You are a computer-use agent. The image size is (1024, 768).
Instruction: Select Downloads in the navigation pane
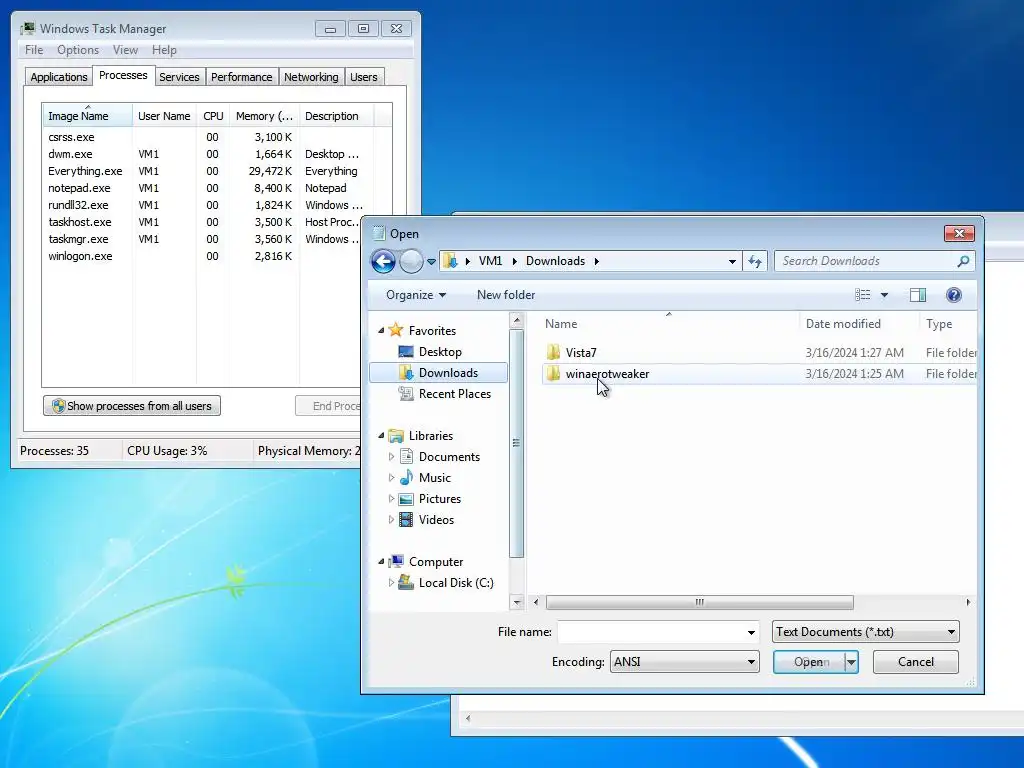439,373
